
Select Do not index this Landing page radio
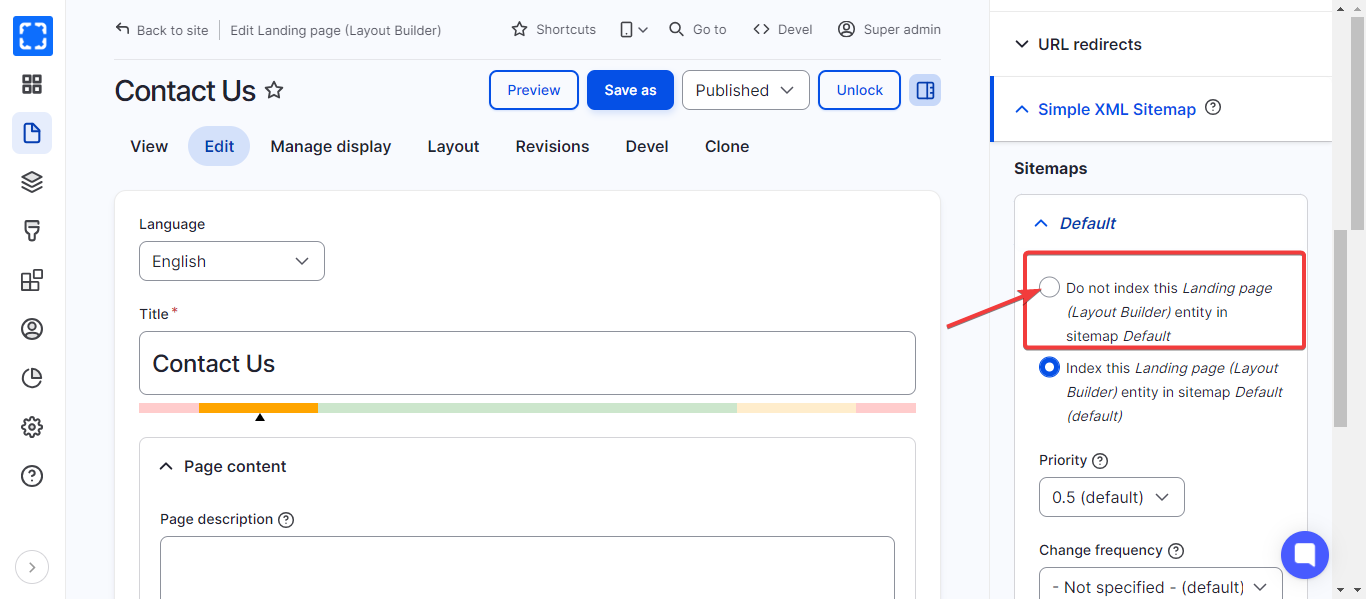(1049, 287)
